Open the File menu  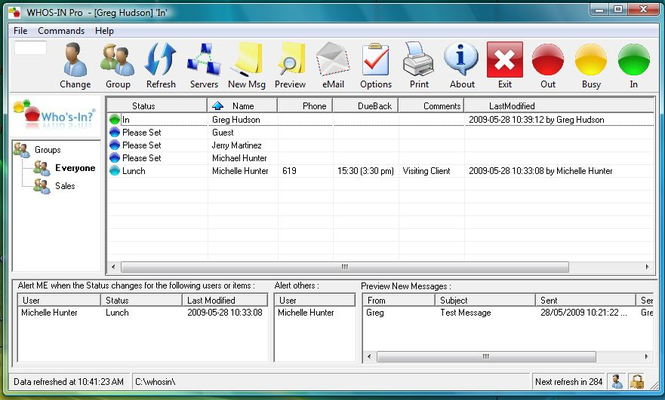20,31
